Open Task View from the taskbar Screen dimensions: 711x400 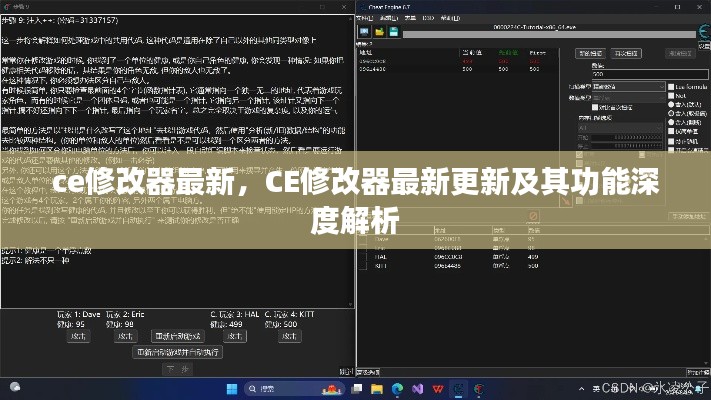click(357, 389)
